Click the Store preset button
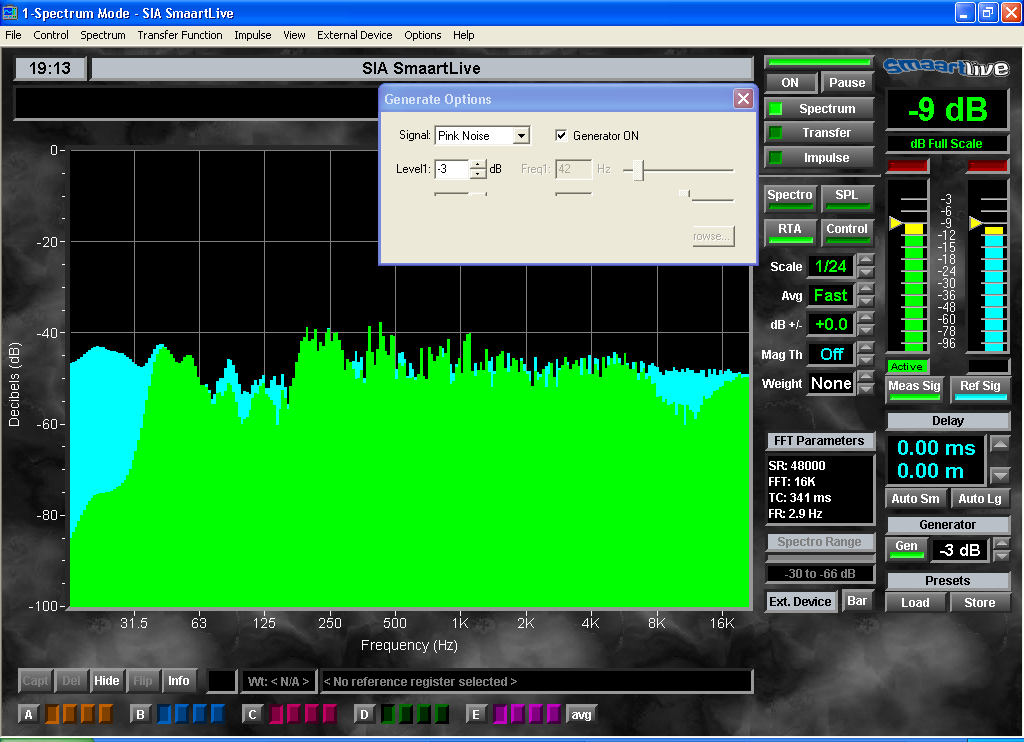 tap(979, 602)
